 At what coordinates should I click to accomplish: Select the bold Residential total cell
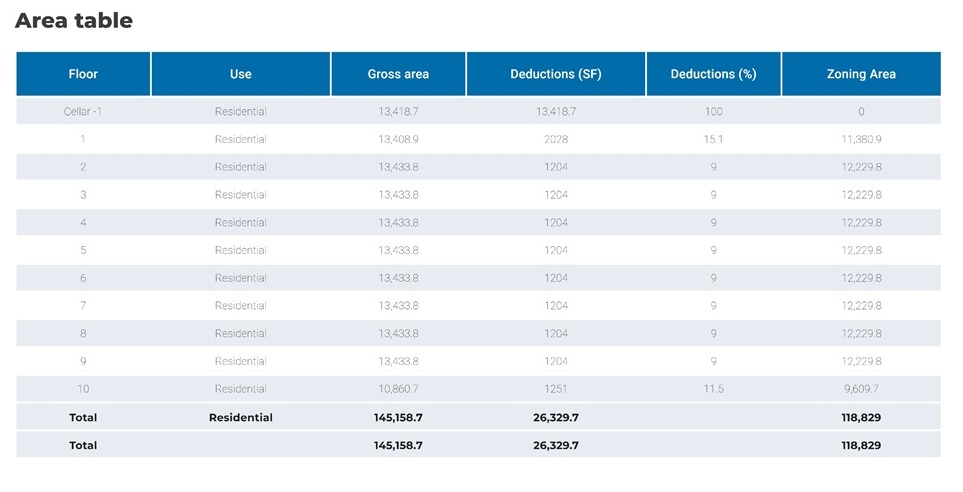click(x=240, y=417)
